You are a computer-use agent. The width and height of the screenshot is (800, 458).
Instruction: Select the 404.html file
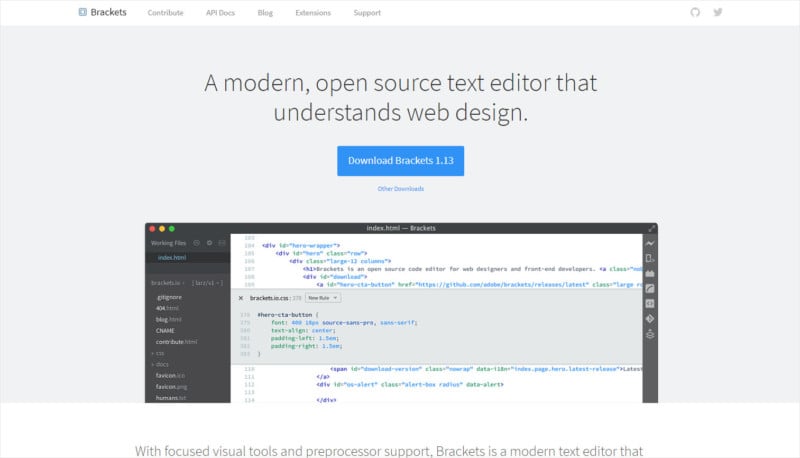point(167,309)
